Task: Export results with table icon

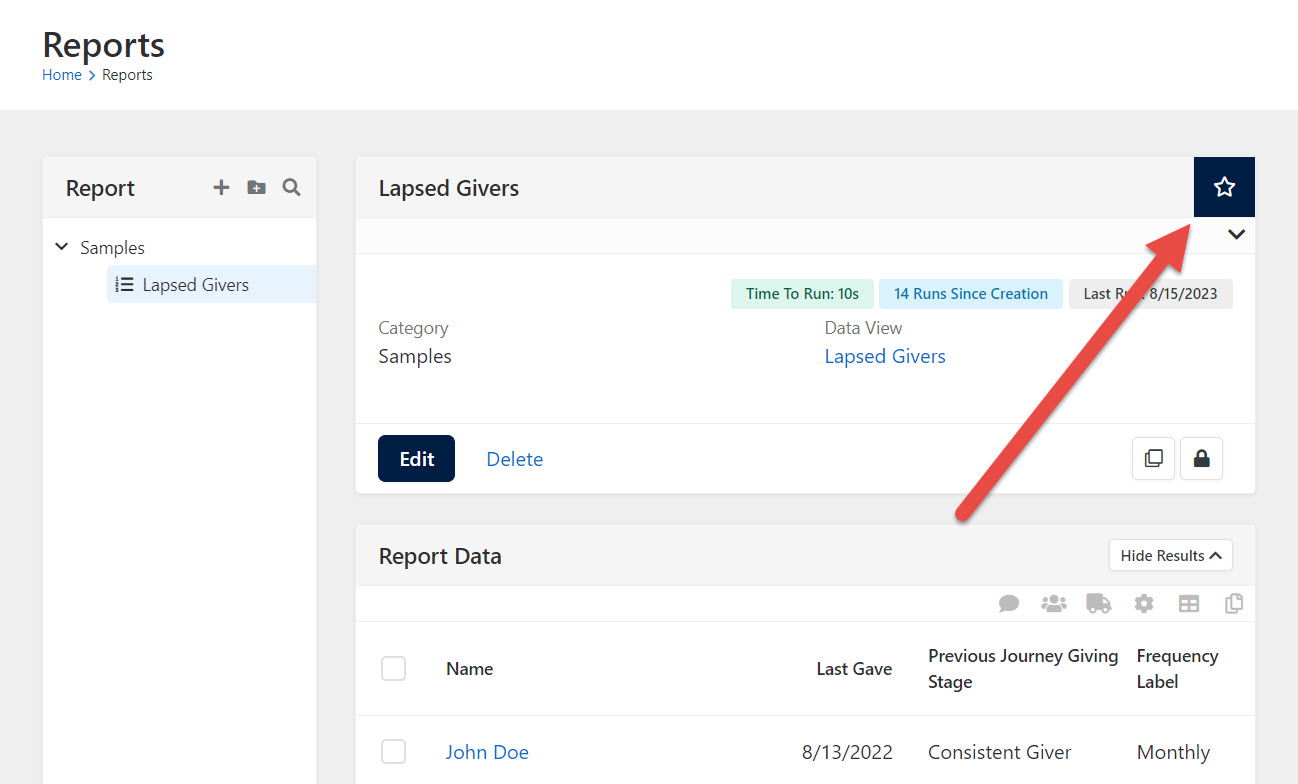Action: [x=1189, y=604]
